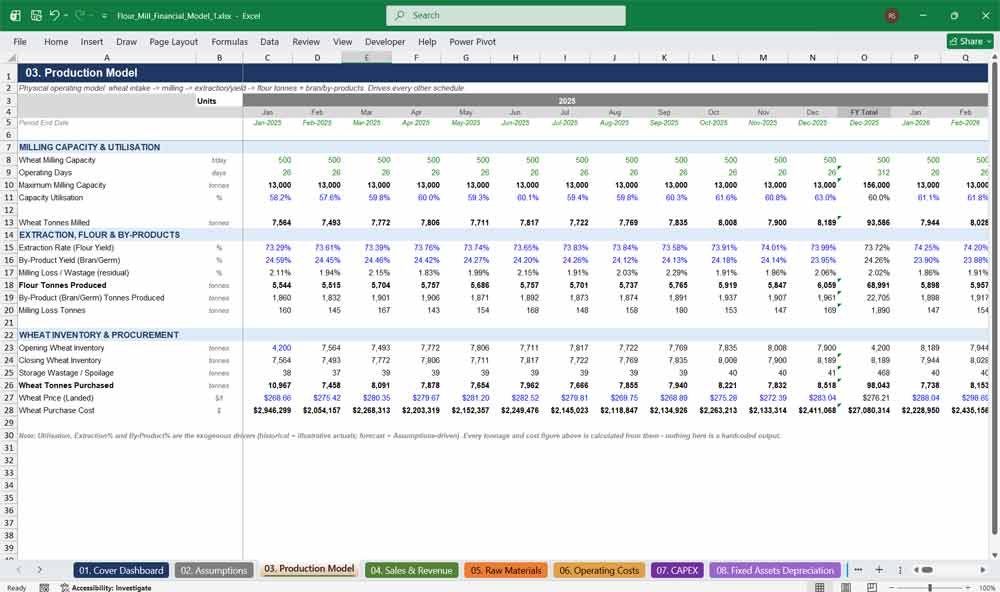1000x592 pixels.
Task: Open the Review ribbon tab
Action: 306,41
